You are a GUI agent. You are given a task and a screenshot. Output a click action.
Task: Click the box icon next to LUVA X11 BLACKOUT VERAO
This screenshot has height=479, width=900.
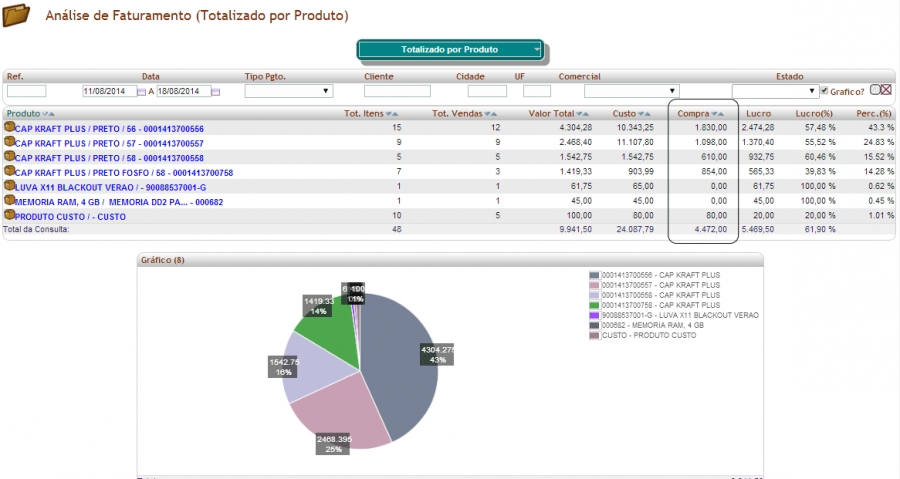pos(10,186)
